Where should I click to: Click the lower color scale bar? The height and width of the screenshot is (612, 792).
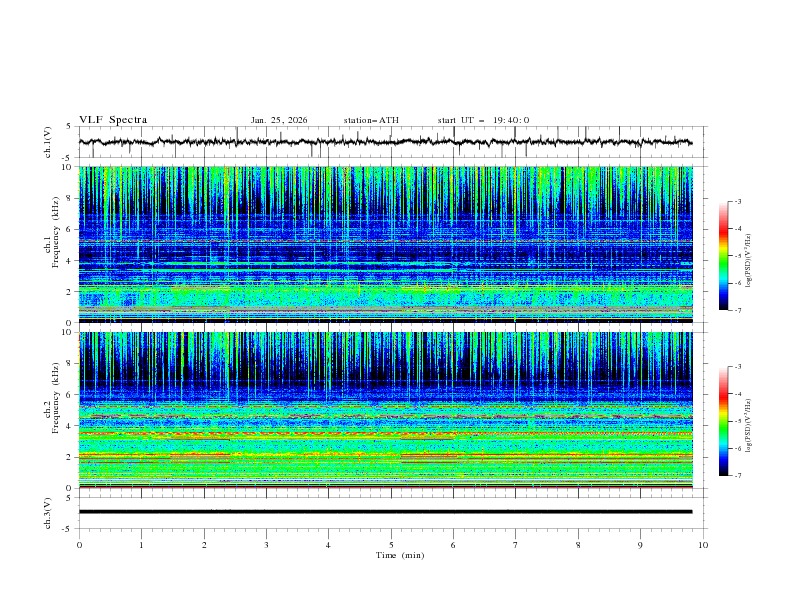[723, 421]
